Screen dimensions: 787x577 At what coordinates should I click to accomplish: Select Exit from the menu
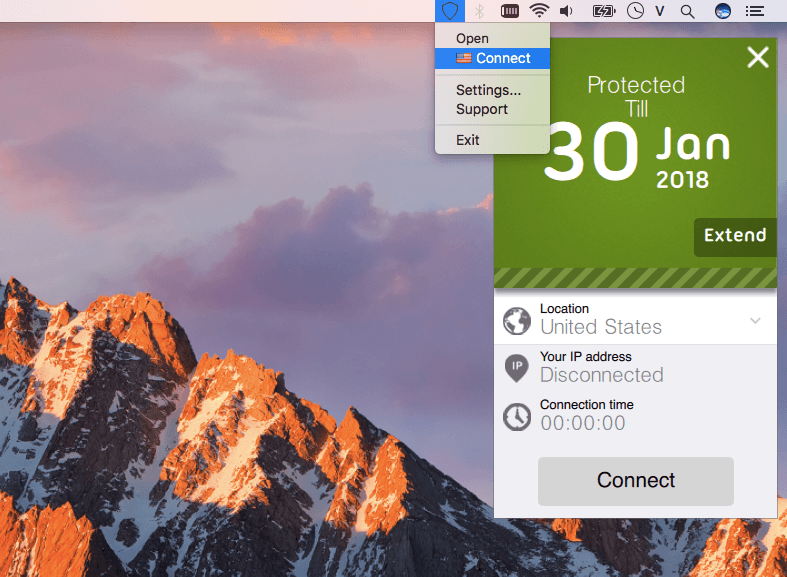coord(492,140)
